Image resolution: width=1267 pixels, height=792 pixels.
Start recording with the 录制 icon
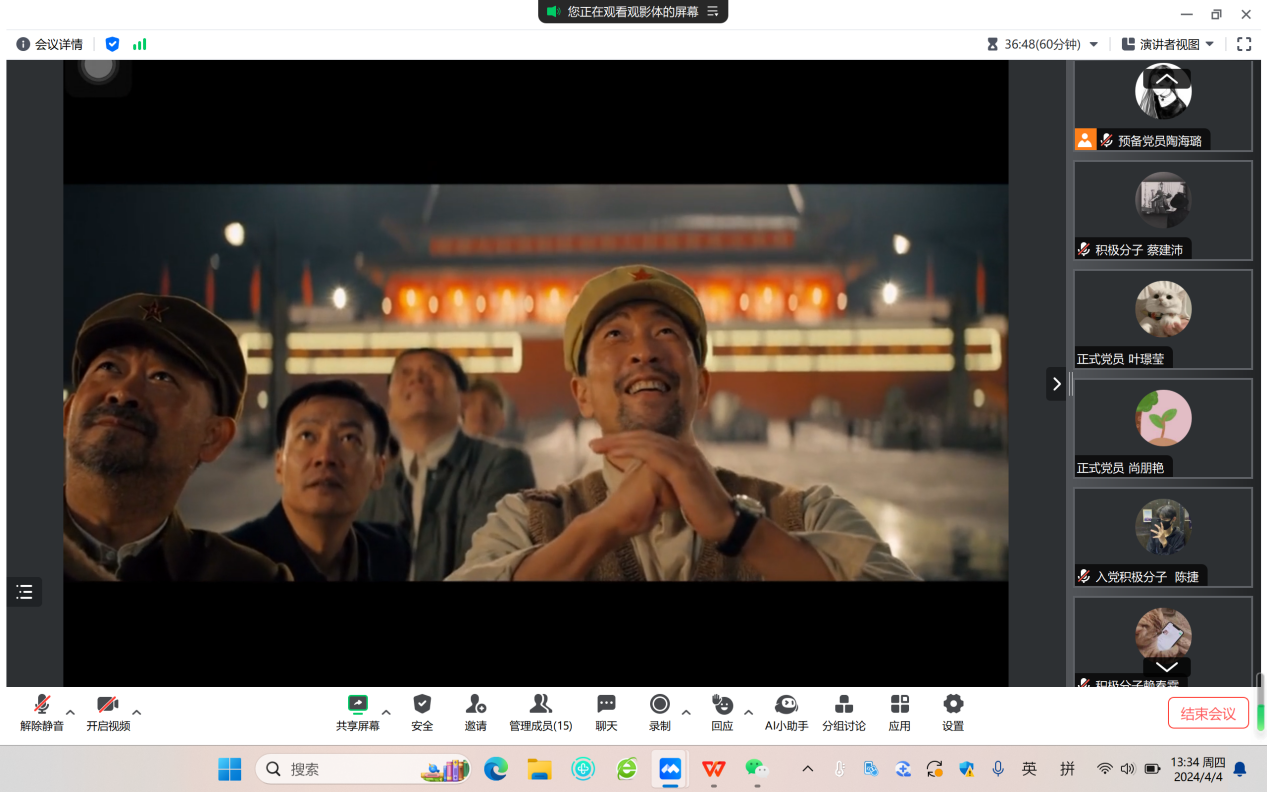point(661,711)
